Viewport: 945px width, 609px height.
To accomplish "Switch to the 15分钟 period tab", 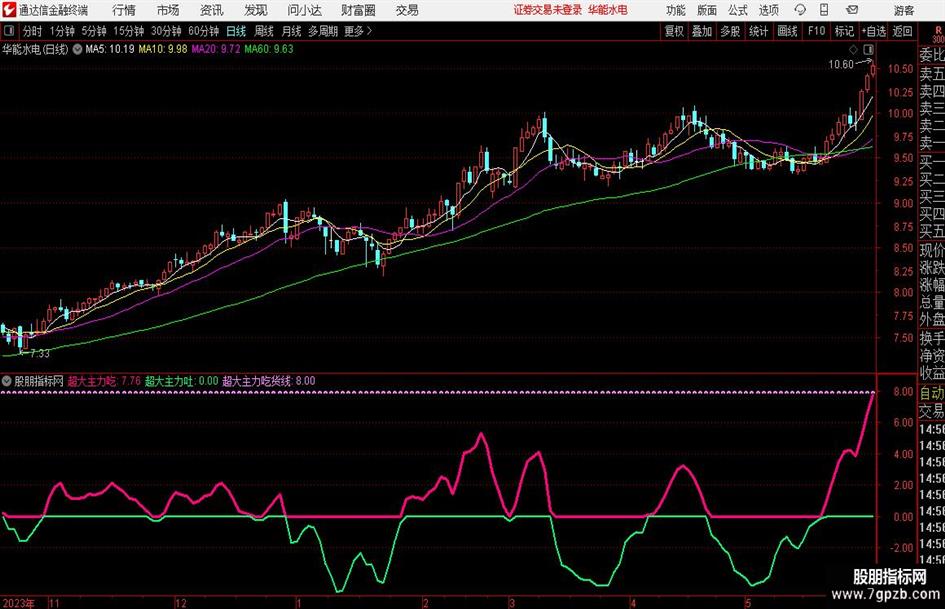I will pos(129,31).
